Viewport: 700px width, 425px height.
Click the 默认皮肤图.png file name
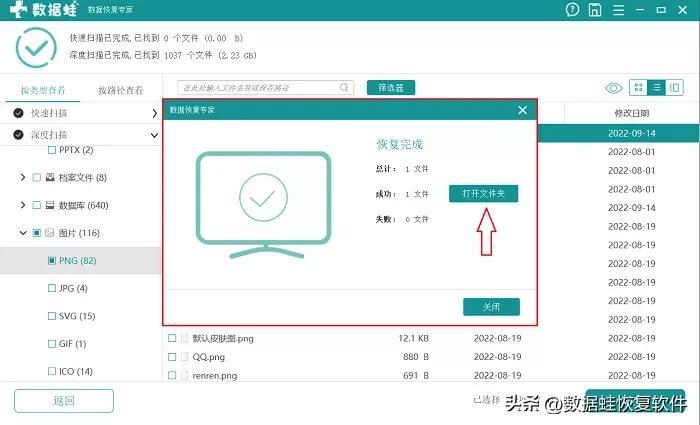pyautogui.click(x=223, y=338)
